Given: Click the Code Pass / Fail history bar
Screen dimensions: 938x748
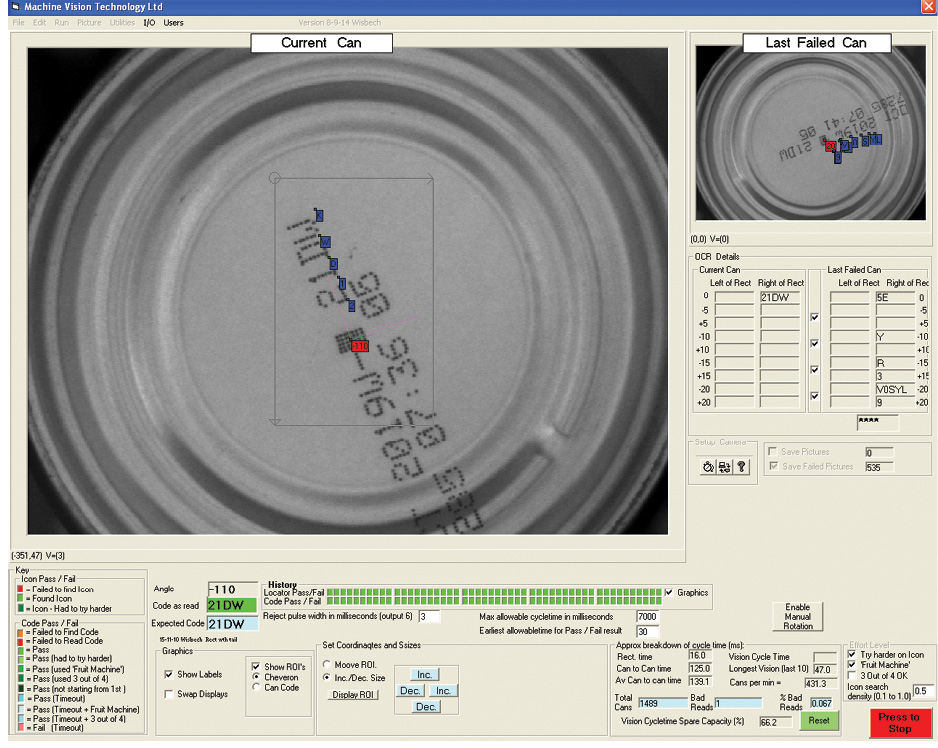Looking at the screenshot, I should (494, 601).
